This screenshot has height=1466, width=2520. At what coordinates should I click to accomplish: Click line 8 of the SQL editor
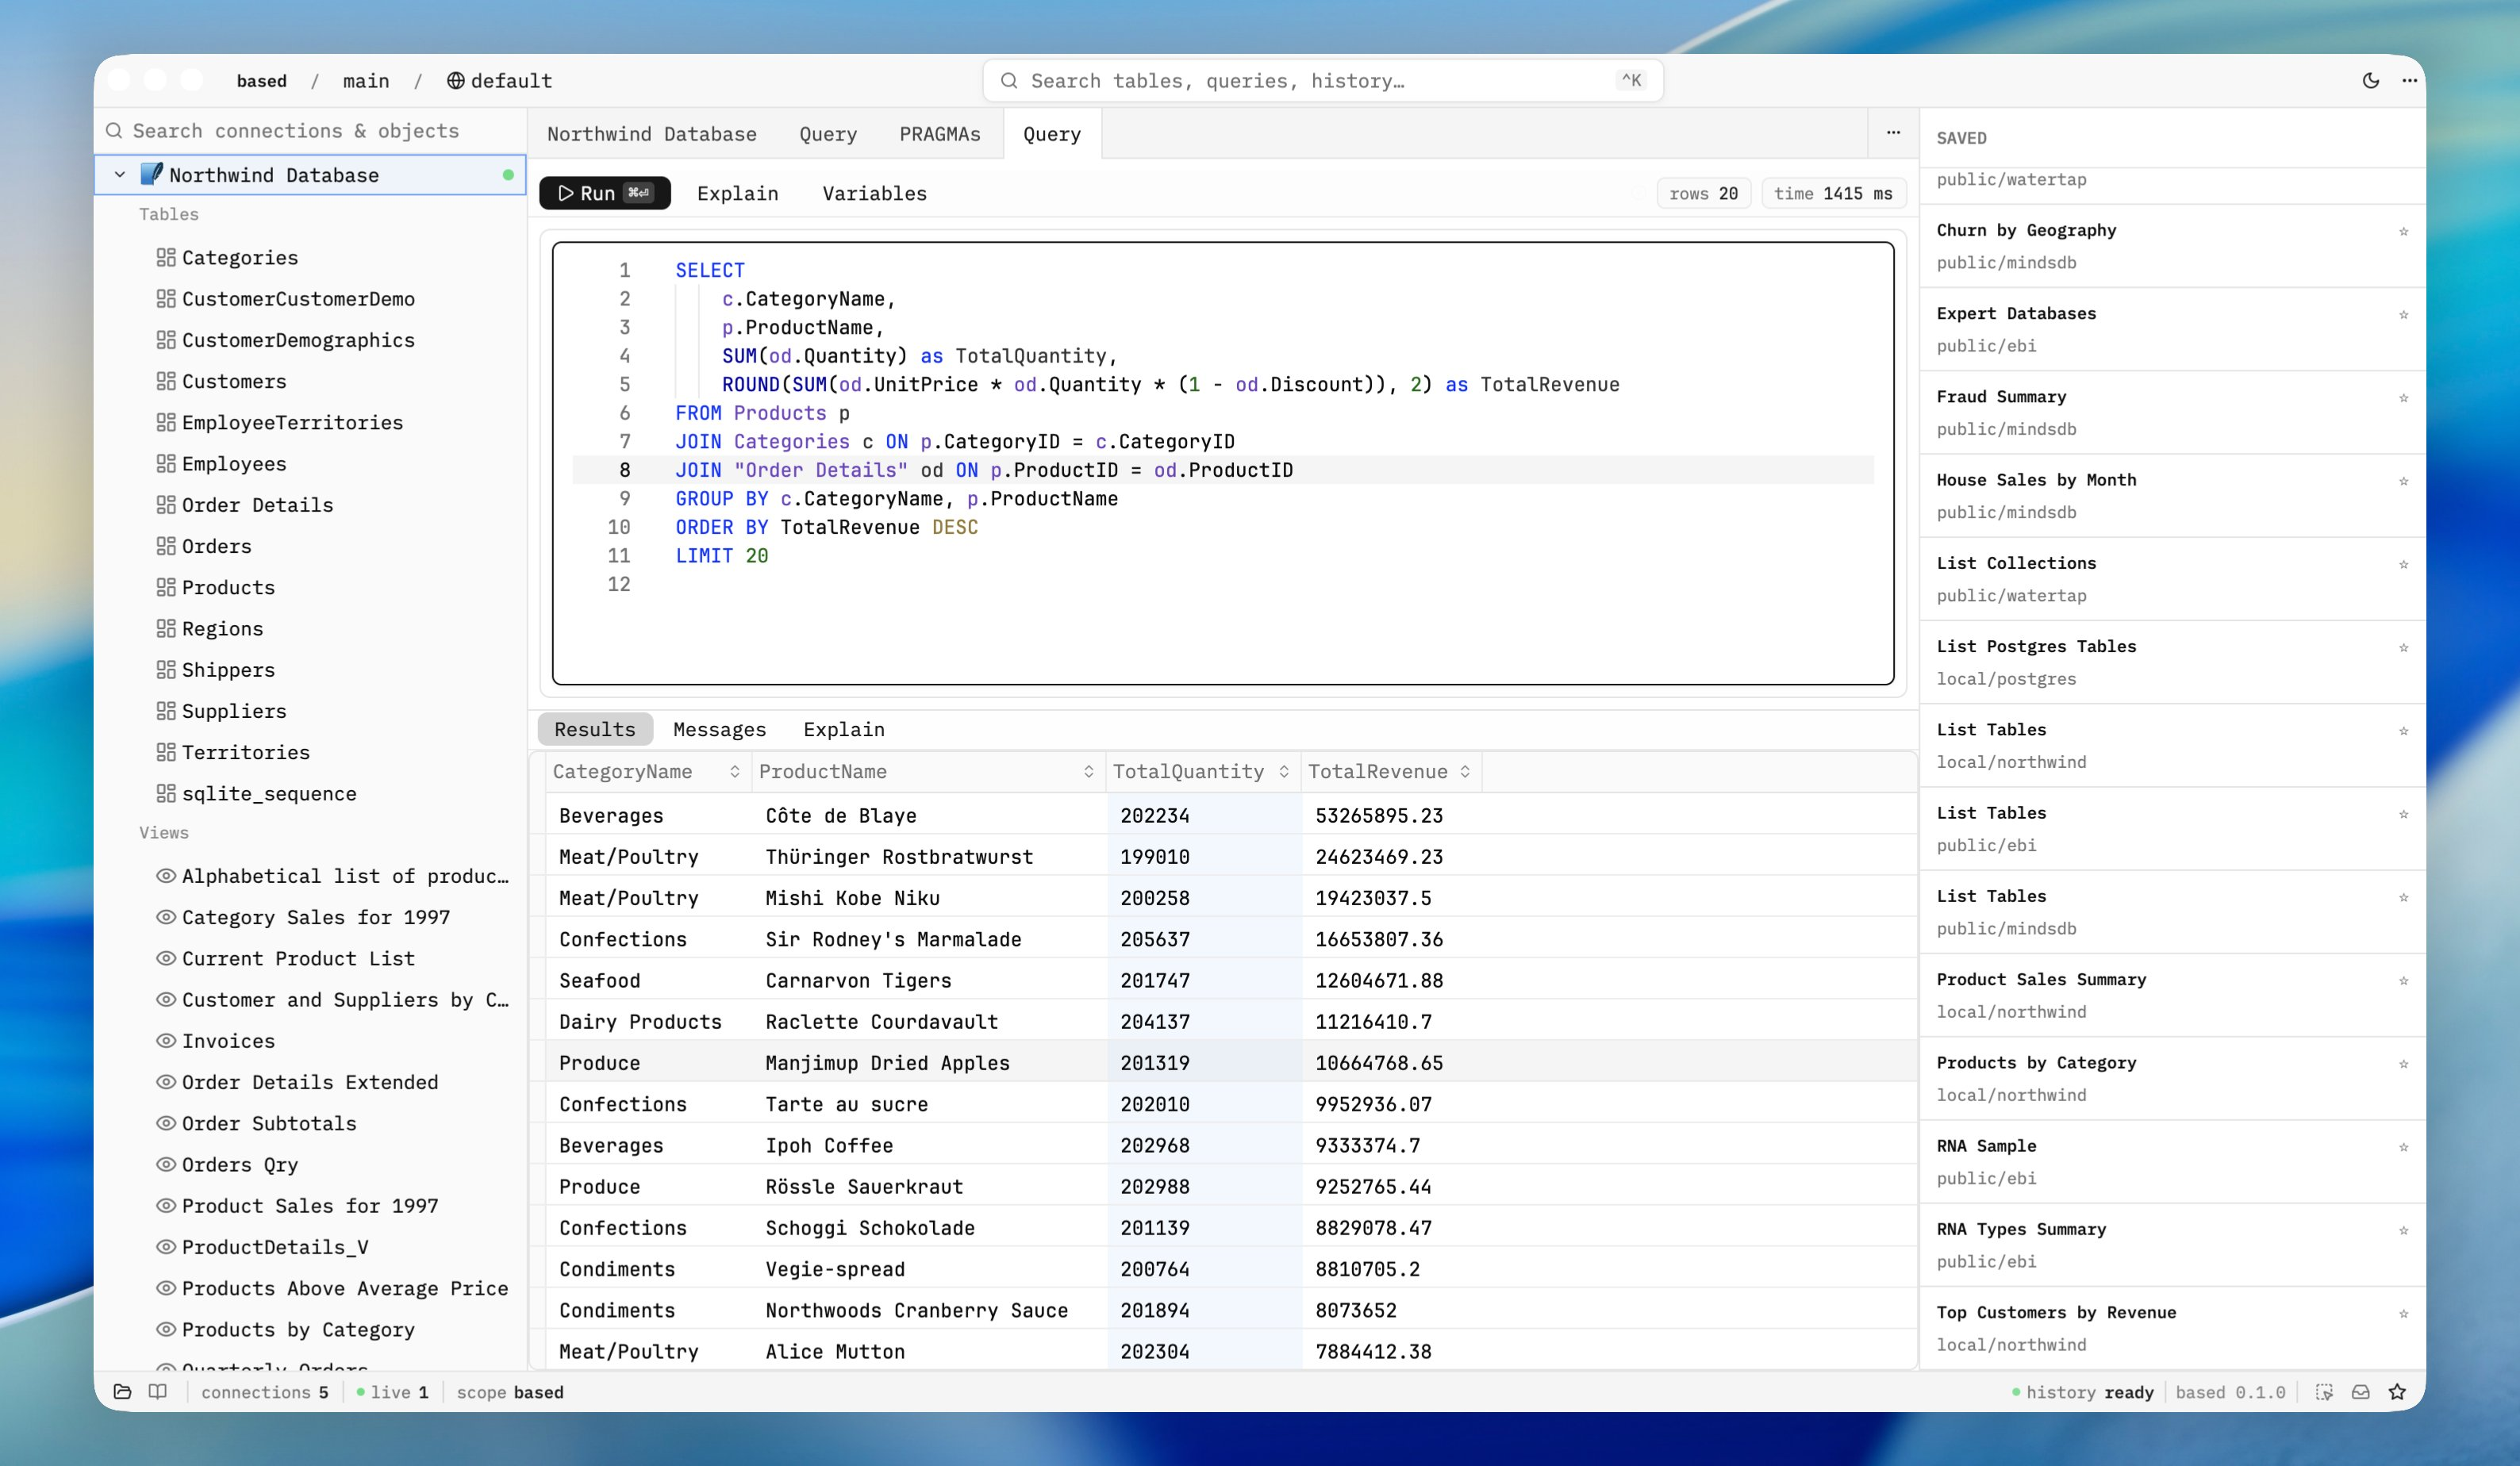(x=1222, y=470)
